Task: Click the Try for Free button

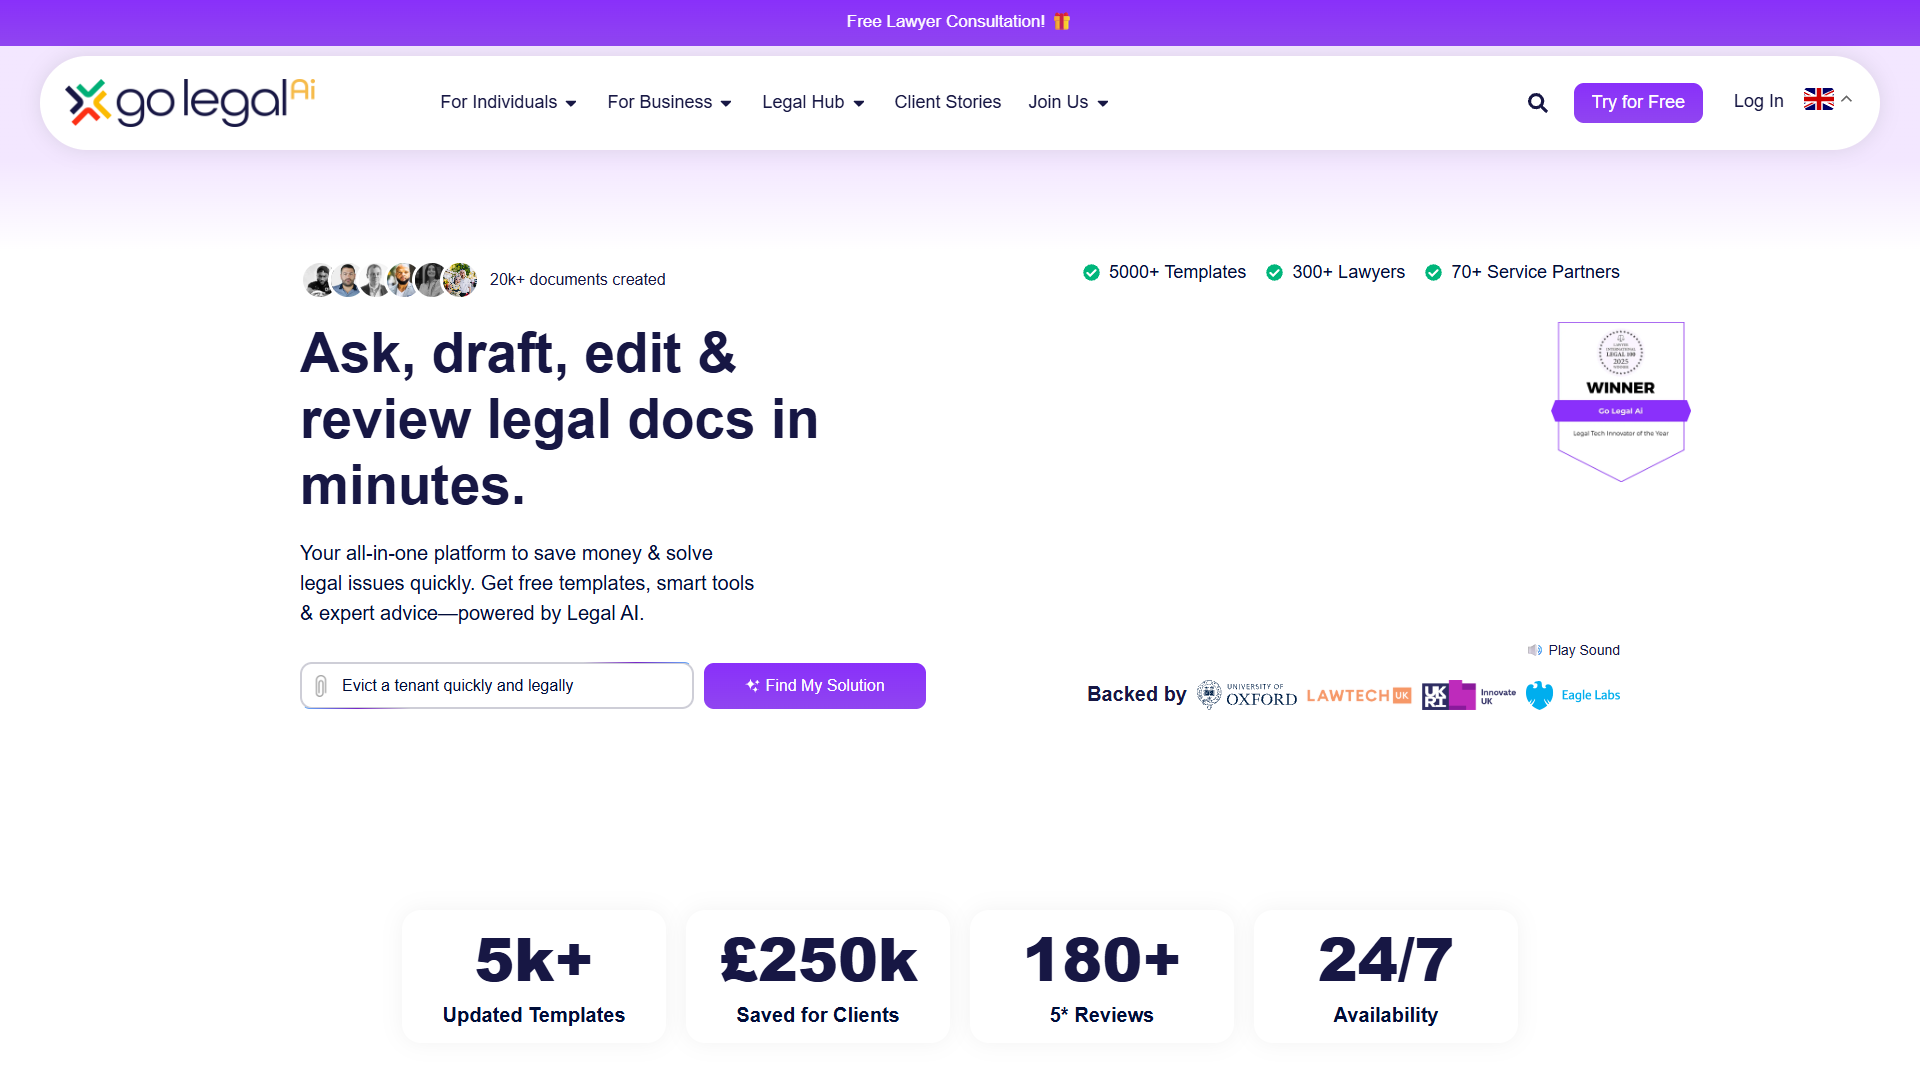Action: click(x=1638, y=102)
